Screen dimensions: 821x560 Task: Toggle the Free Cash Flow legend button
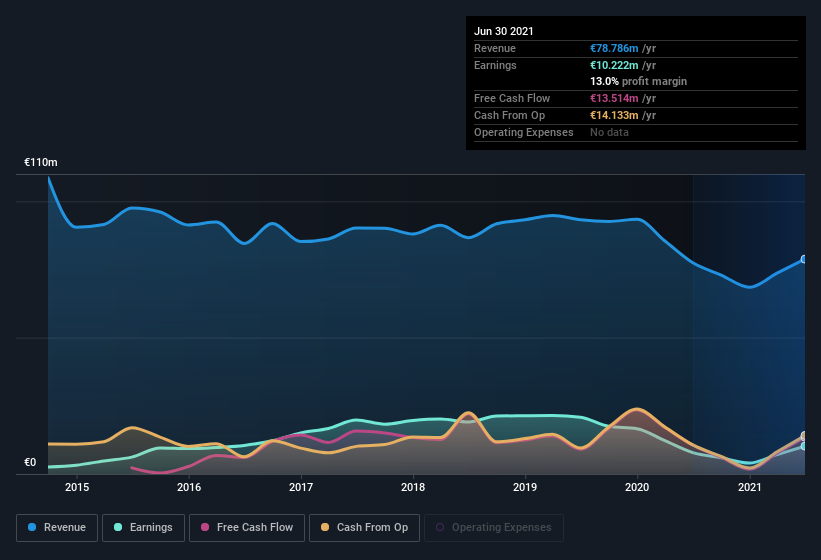[x=247, y=528]
